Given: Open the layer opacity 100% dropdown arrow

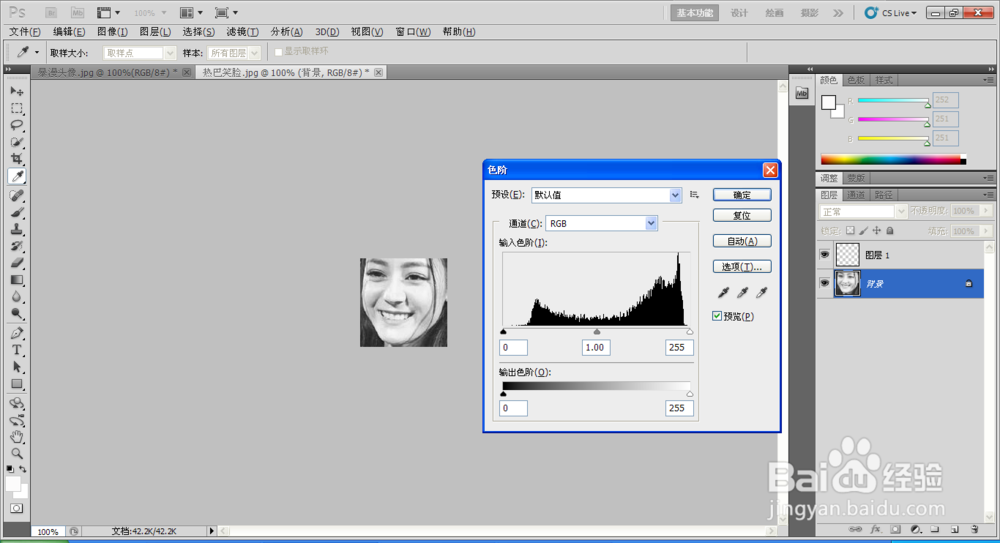Looking at the screenshot, I should 987,211.
